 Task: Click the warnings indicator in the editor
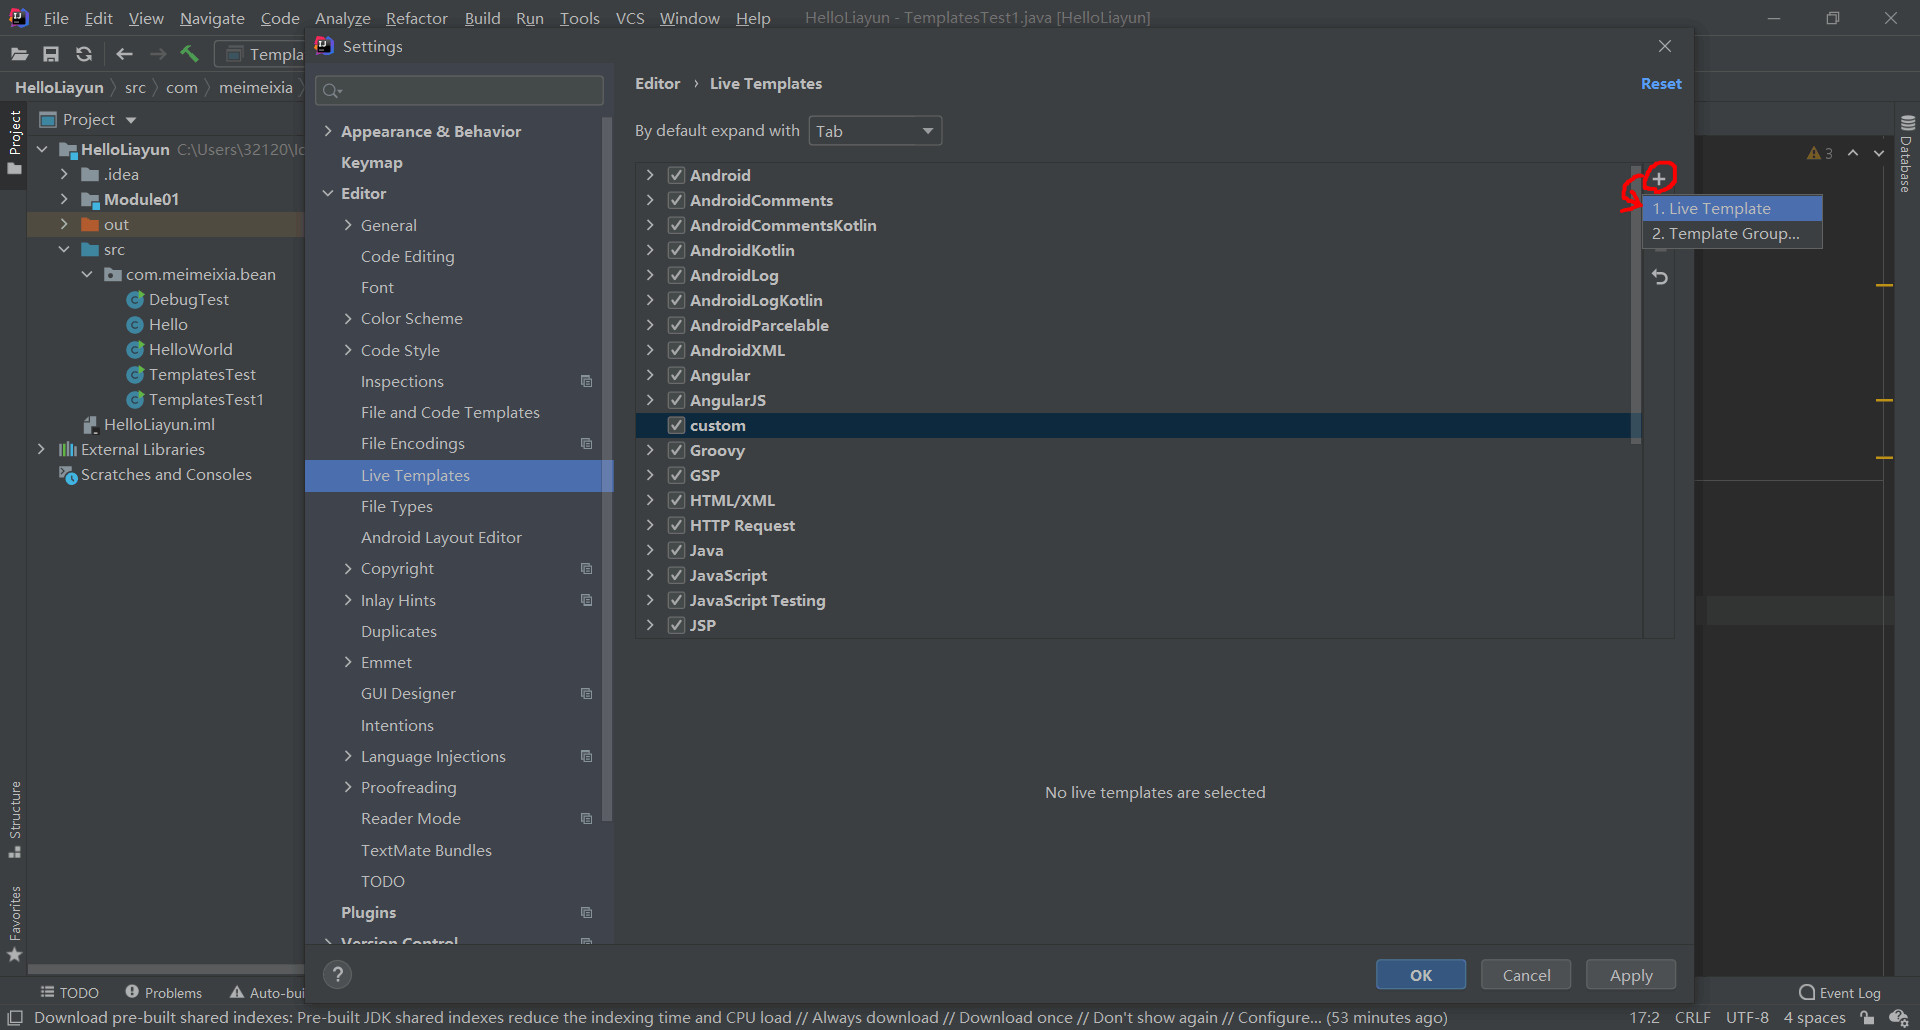click(x=1820, y=153)
